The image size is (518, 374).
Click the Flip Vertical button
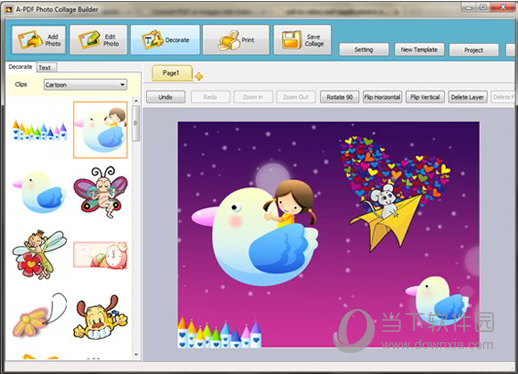tap(425, 97)
